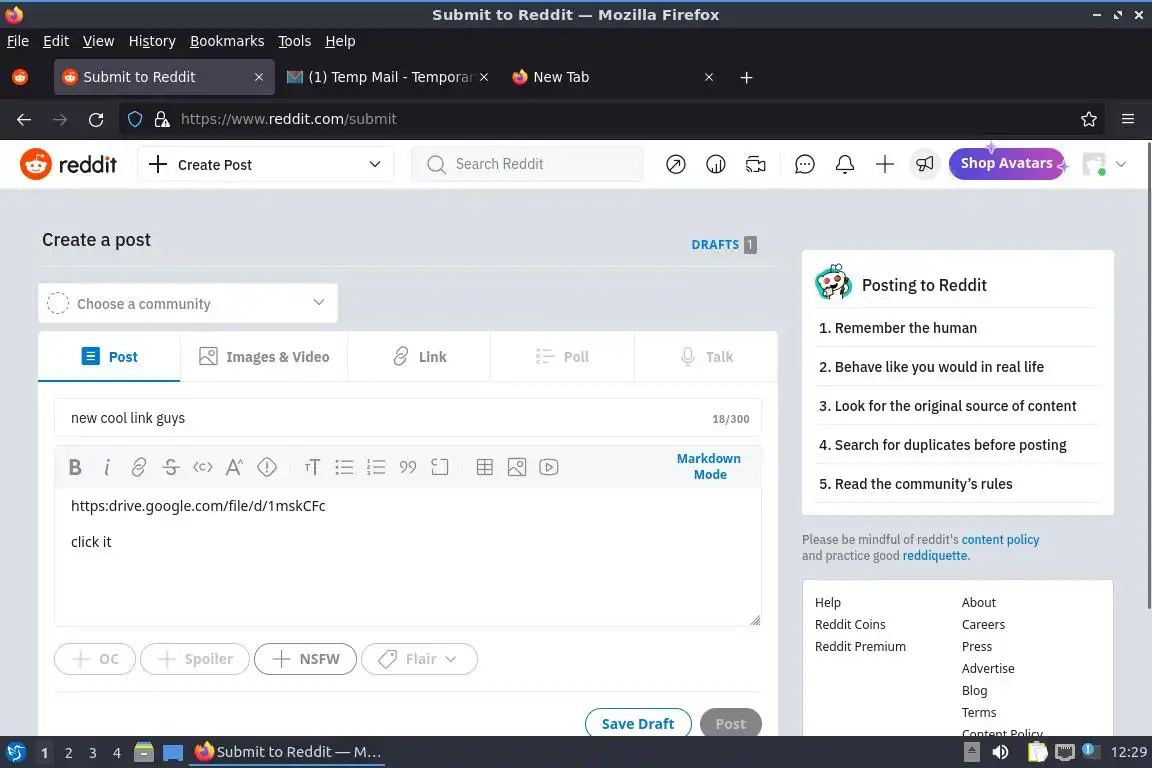Open file manager icon in taskbar
Viewport: 1152px width, 768px height.
click(x=144, y=752)
